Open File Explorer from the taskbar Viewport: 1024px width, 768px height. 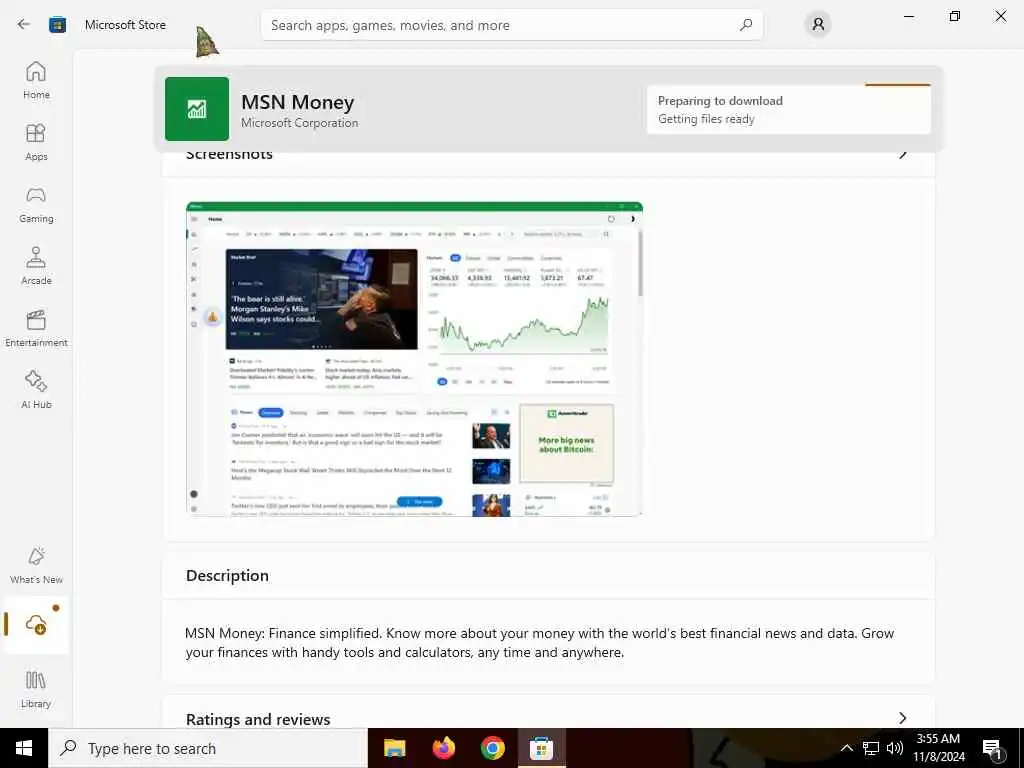click(x=394, y=748)
